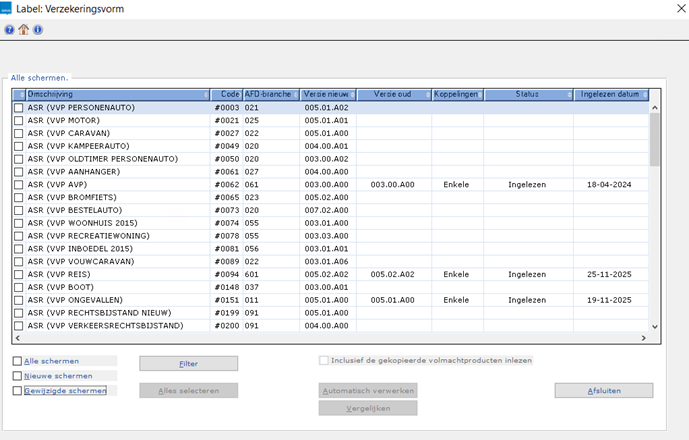Click scroll up arrow of table
Image resolution: width=689 pixels, height=440 pixels.
655,108
